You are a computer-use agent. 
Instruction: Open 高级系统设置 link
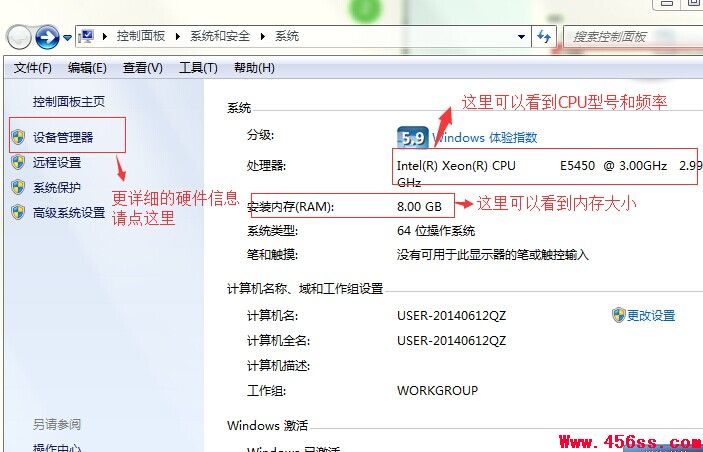point(69,213)
